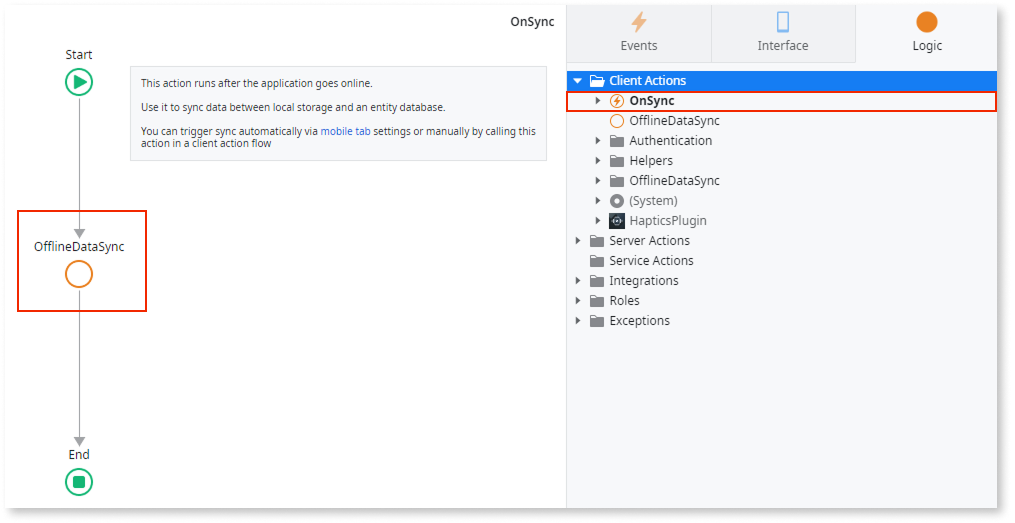Screen dimensions: 1015x523
Task: Click the OnSync lightning action icon
Action: pyautogui.click(x=617, y=101)
